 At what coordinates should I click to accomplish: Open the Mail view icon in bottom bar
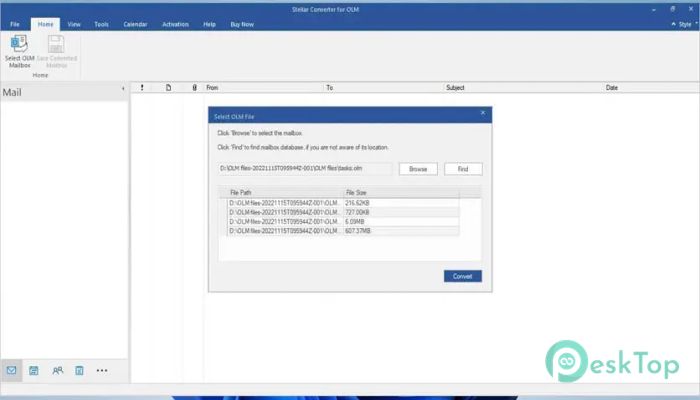tap(11, 370)
